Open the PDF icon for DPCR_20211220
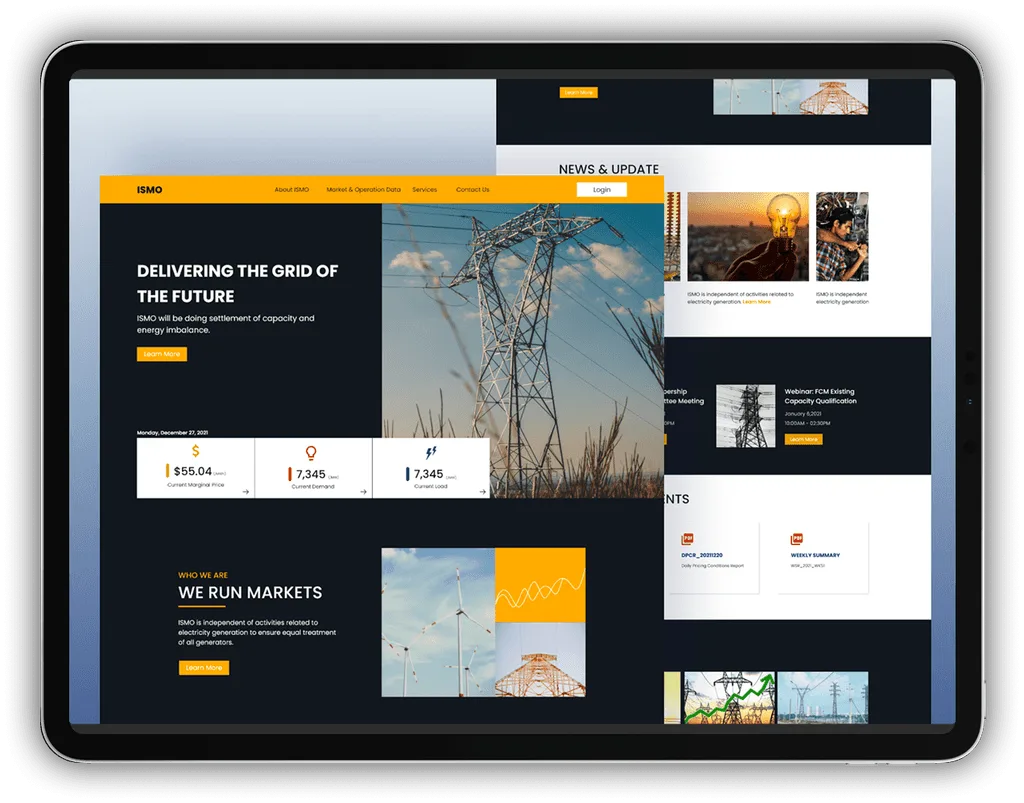1024x803 pixels. (x=687, y=539)
